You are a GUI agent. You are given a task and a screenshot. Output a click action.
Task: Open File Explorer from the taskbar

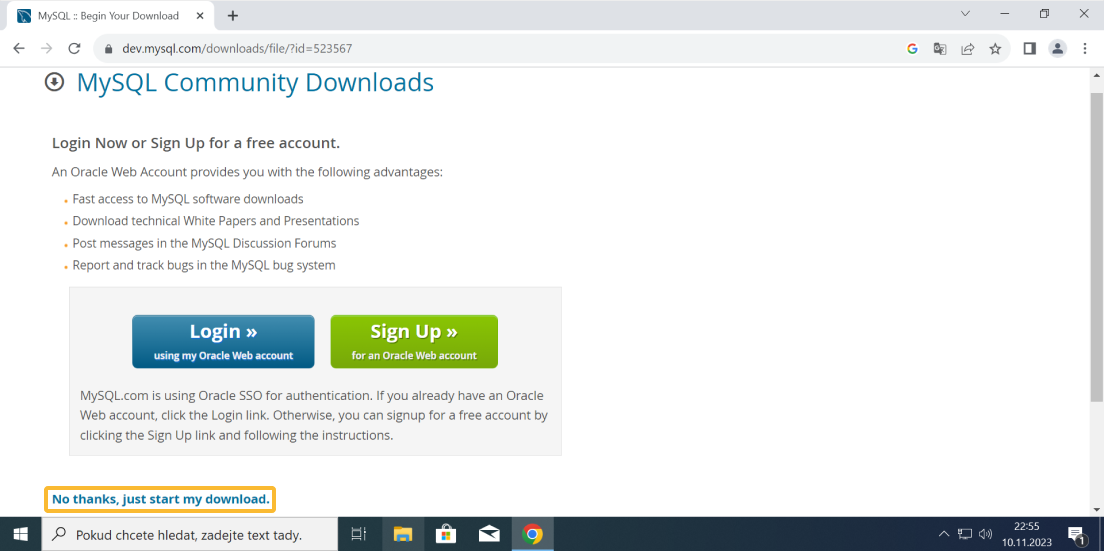[x=402, y=534]
